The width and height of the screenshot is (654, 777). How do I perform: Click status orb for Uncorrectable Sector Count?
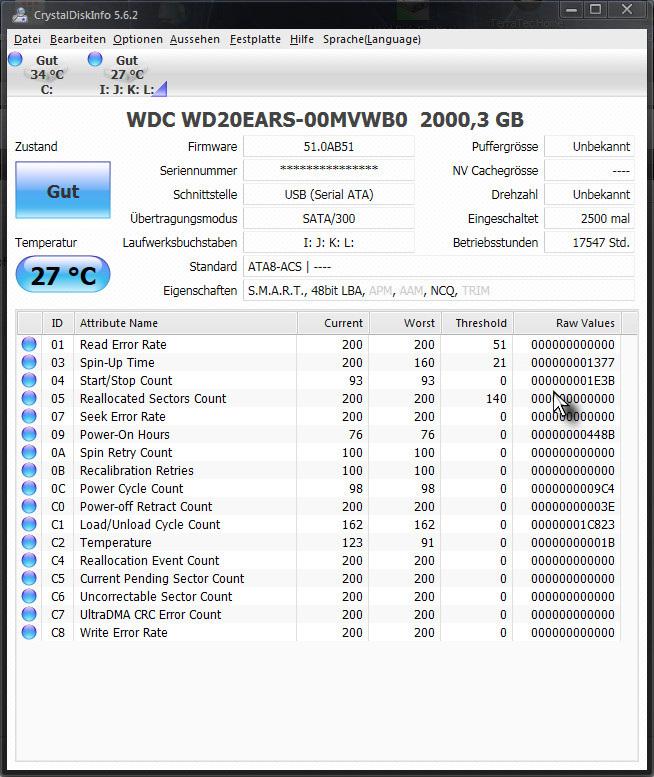pyautogui.click(x=29, y=596)
